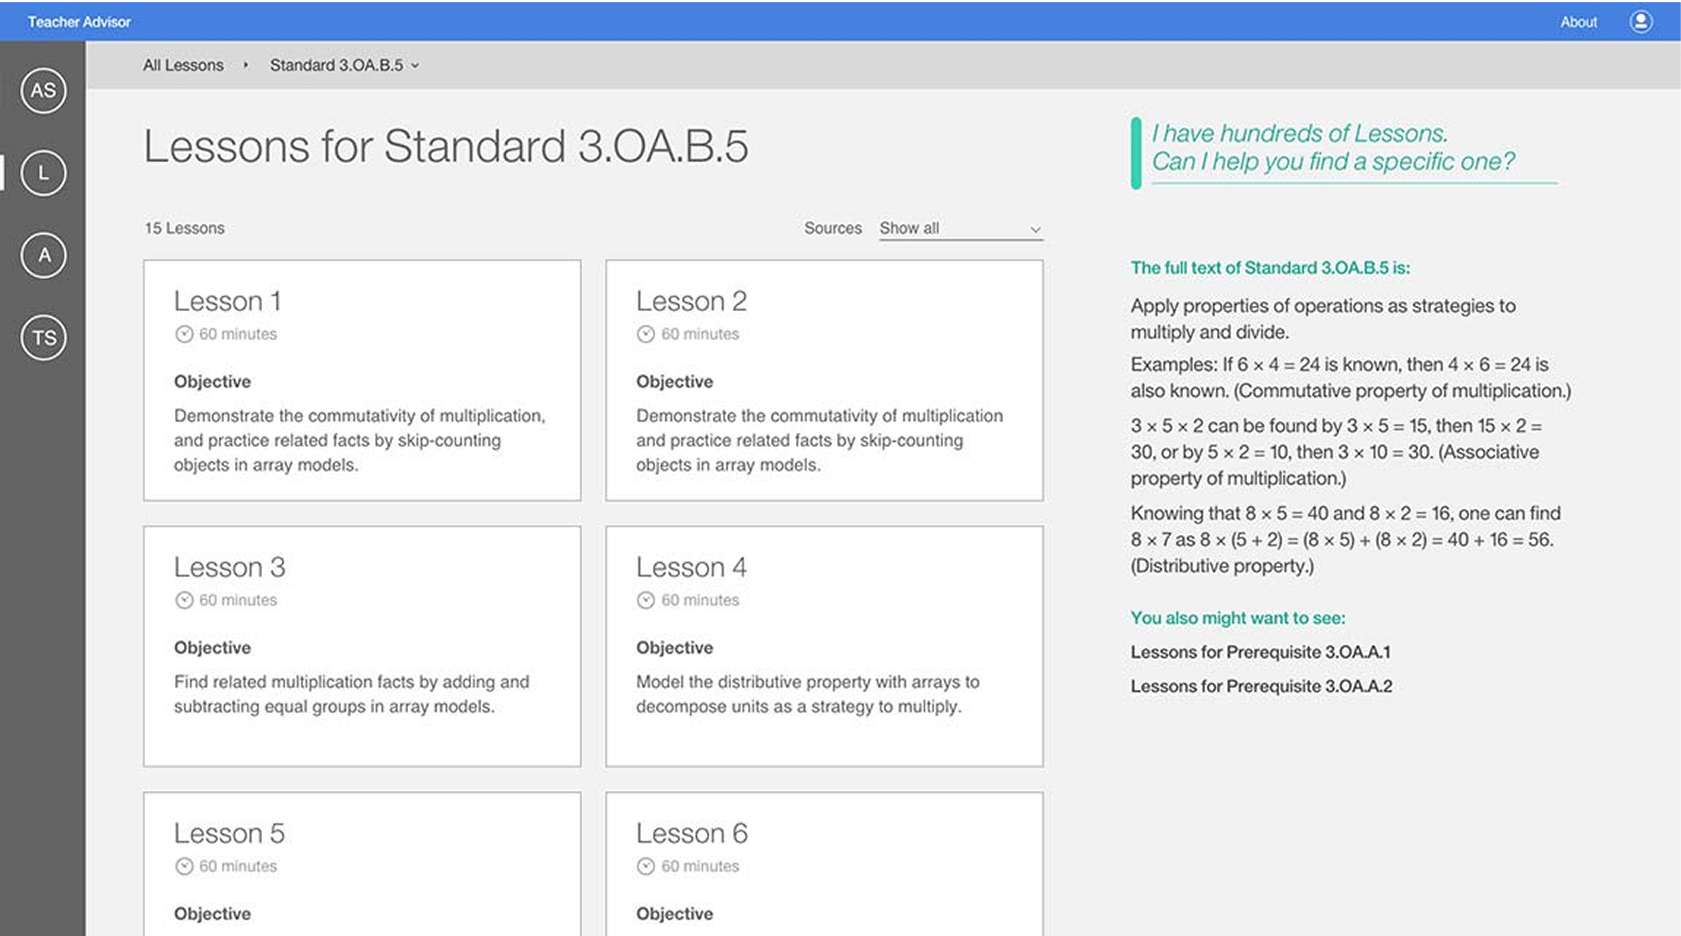Click the Teacher Advisor logo text
This screenshot has height=936, width=1681.
(x=79, y=21)
